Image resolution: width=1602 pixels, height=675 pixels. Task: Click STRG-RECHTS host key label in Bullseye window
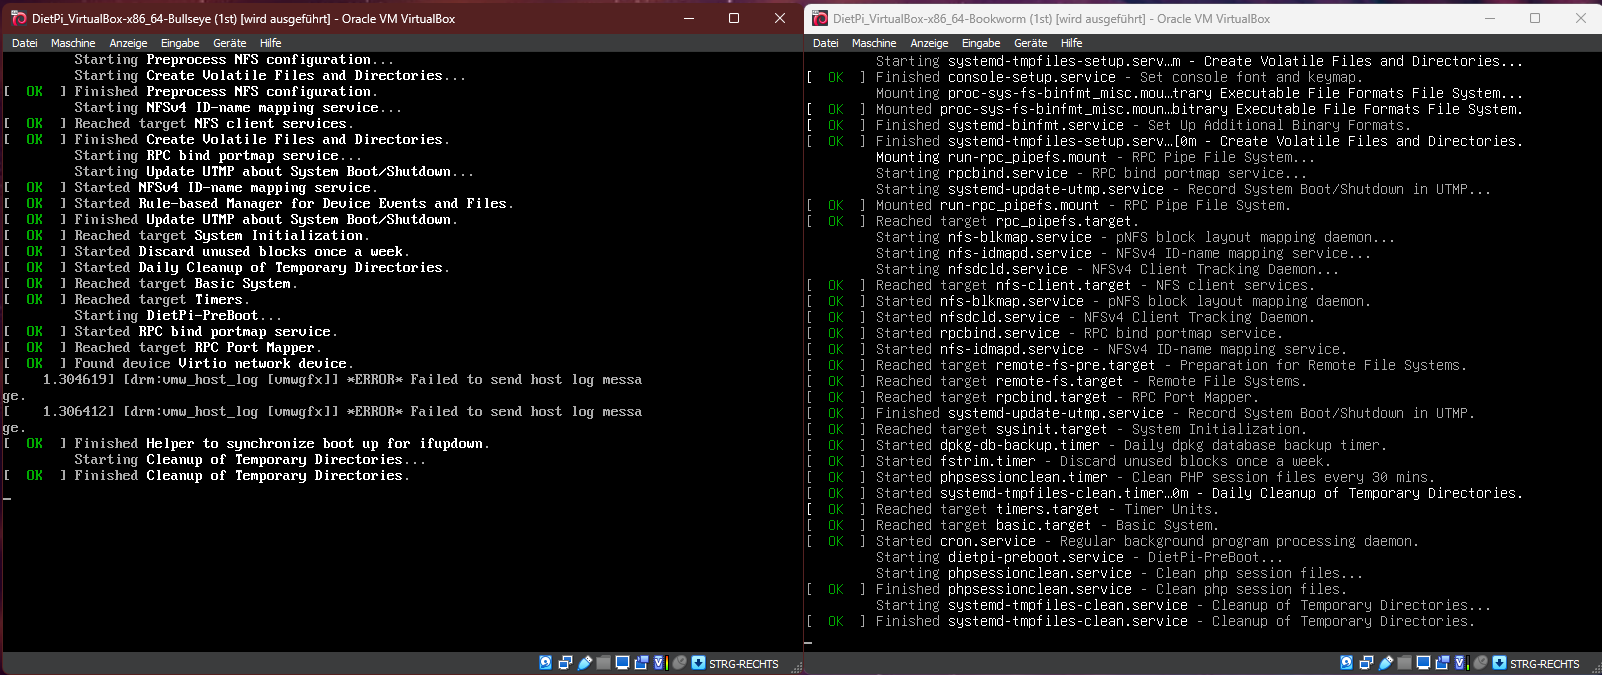[x=744, y=664]
